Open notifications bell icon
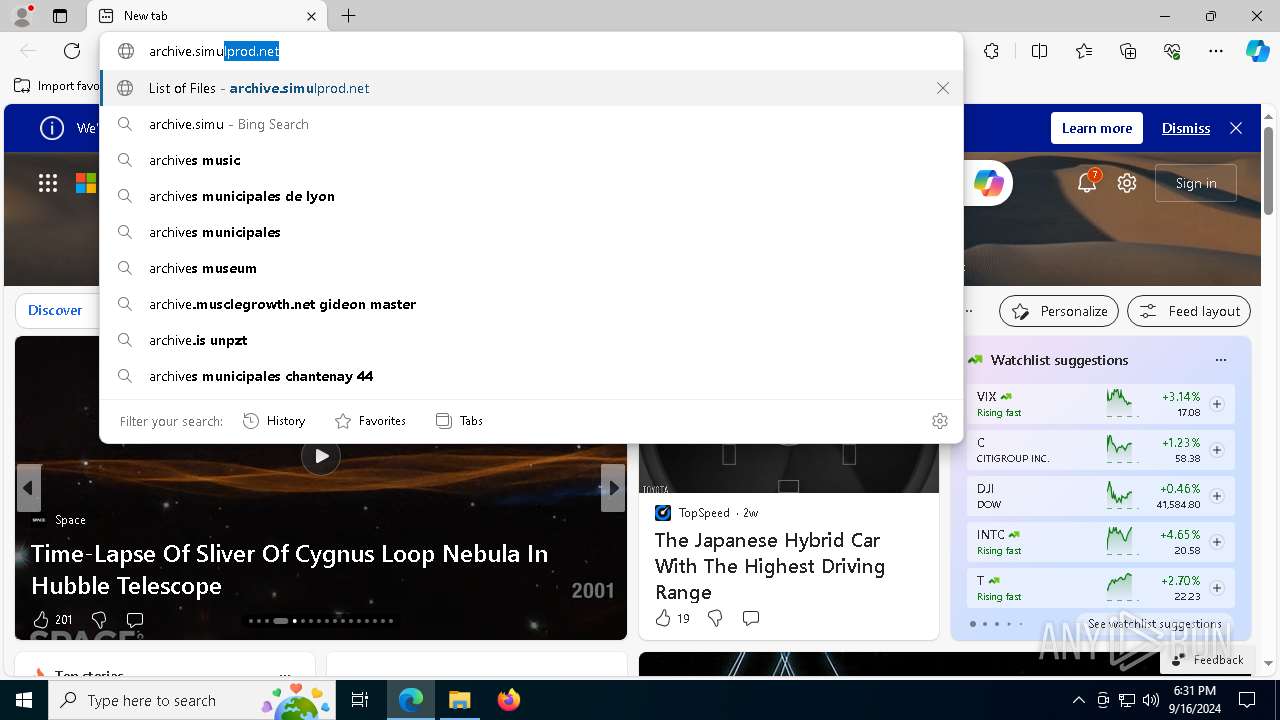Image resolution: width=1280 pixels, height=720 pixels. [1087, 182]
